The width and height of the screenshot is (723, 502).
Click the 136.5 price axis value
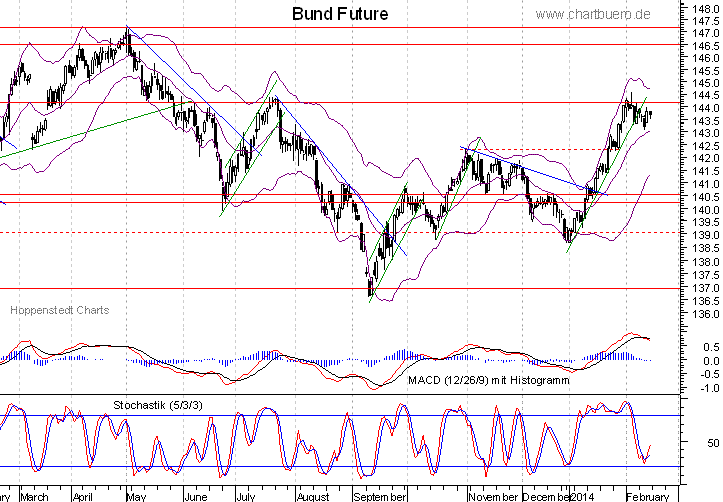(706, 301)
